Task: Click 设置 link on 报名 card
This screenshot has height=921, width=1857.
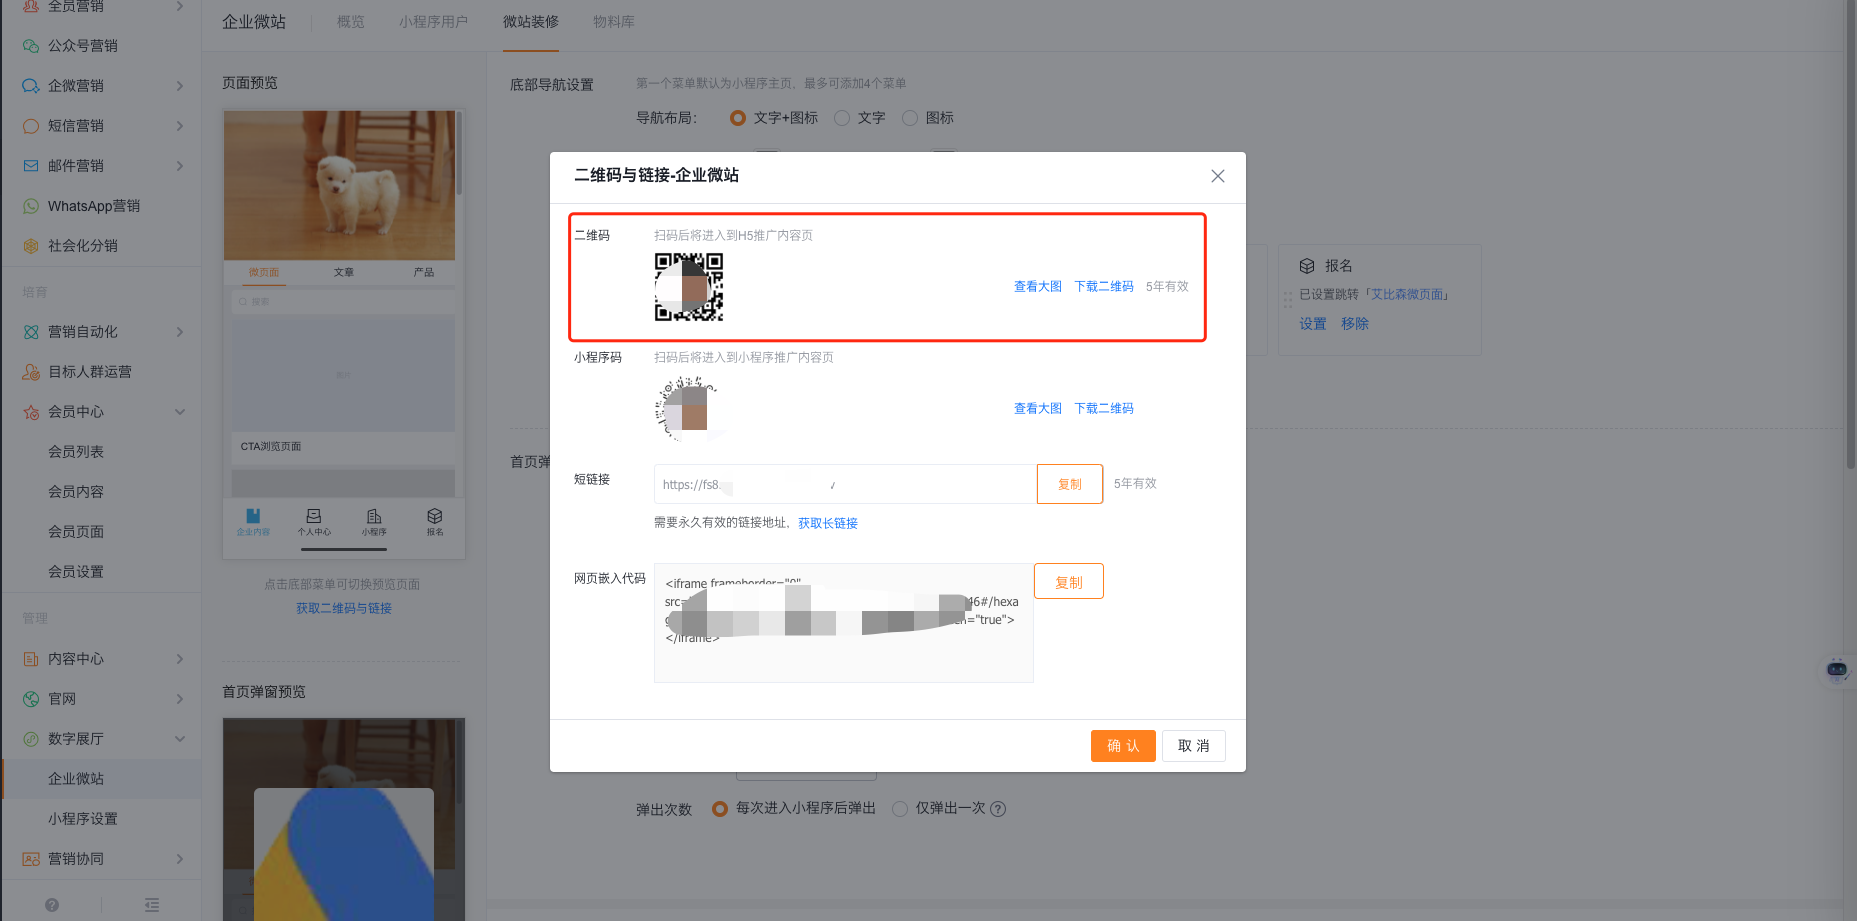Action: pos(1313,324)
